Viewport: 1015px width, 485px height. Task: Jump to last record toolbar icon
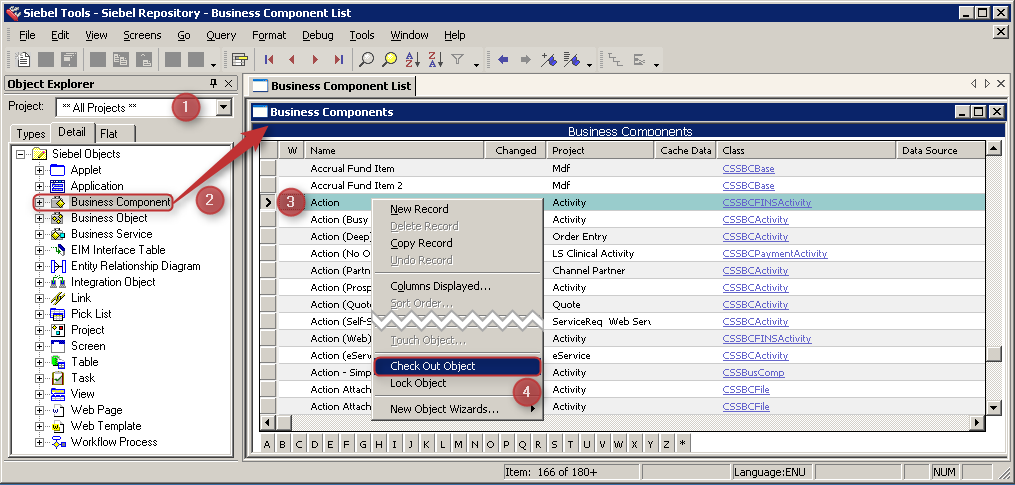(x=338, y=60)
